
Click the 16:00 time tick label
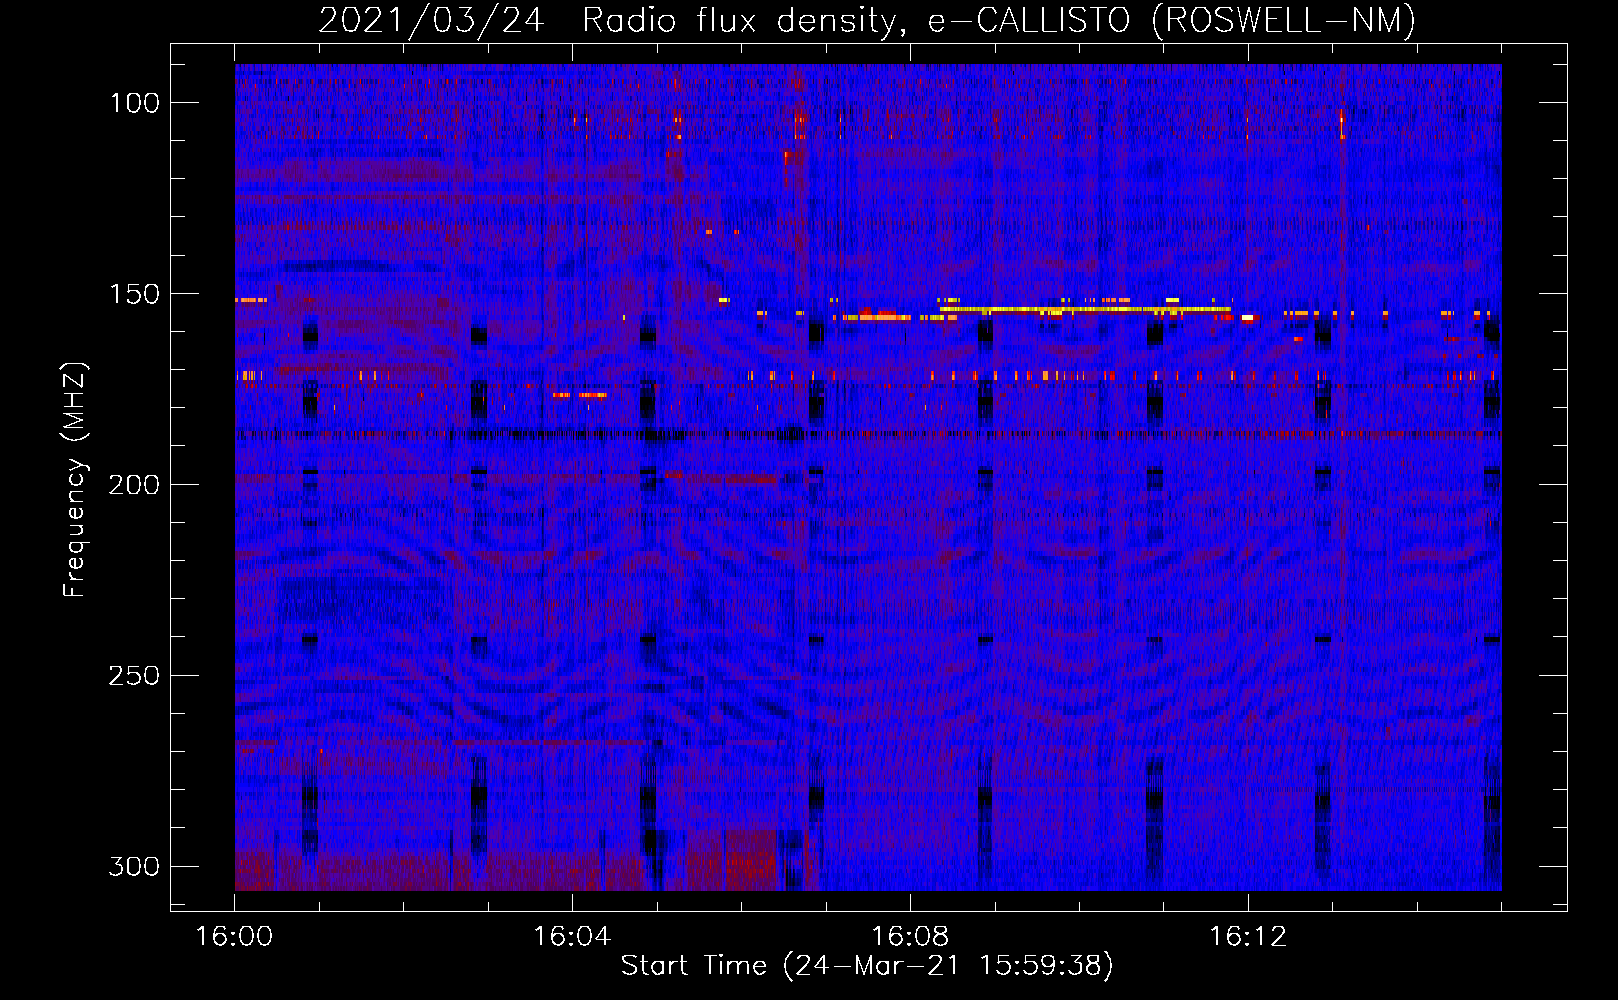point(234,937)
